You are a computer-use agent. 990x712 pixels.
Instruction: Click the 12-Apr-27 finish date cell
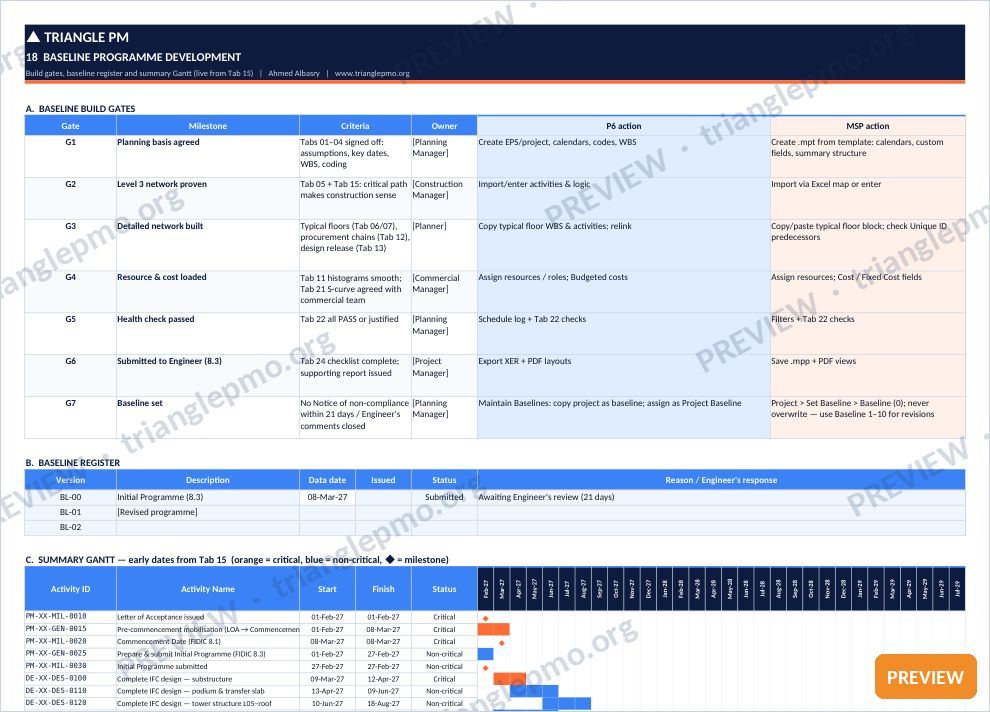383,679
